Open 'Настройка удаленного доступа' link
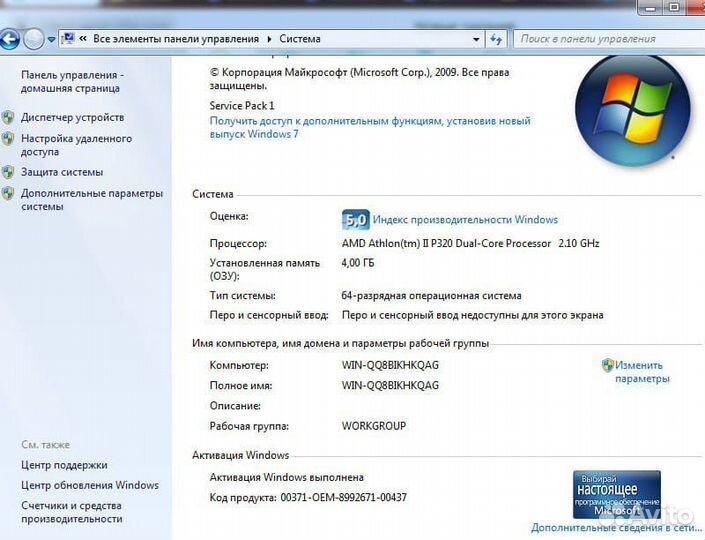The width and height of the screenshot is (705, 540). click(76, 145)
